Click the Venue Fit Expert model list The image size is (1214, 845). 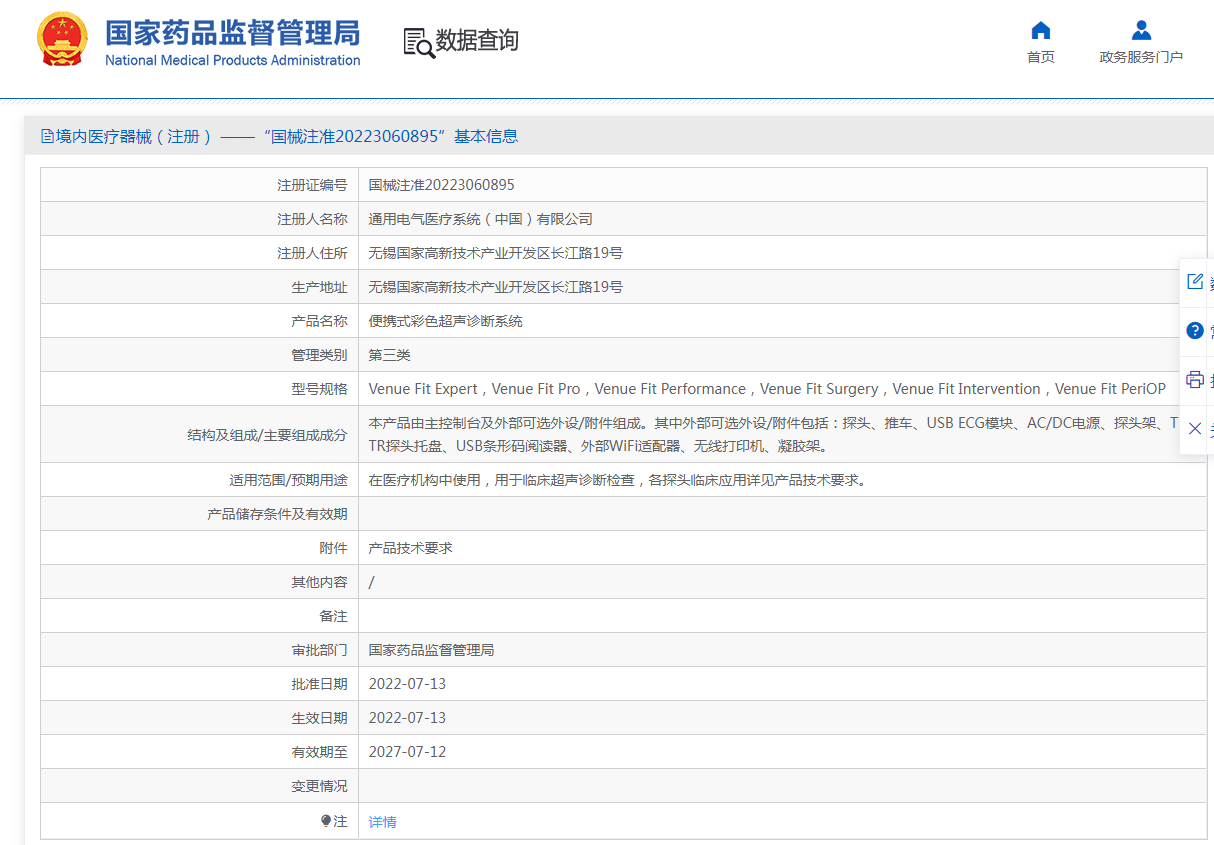[x=767, y=389]
